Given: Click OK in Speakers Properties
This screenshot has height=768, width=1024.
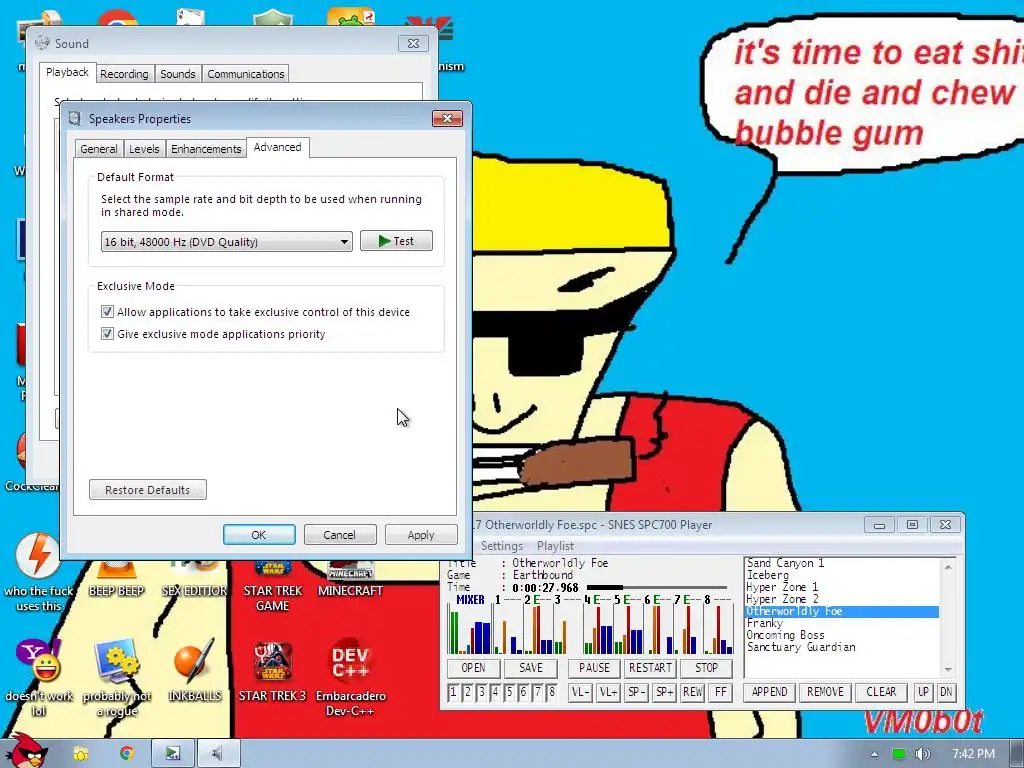Looking at the screenshot, I should 259,535.
